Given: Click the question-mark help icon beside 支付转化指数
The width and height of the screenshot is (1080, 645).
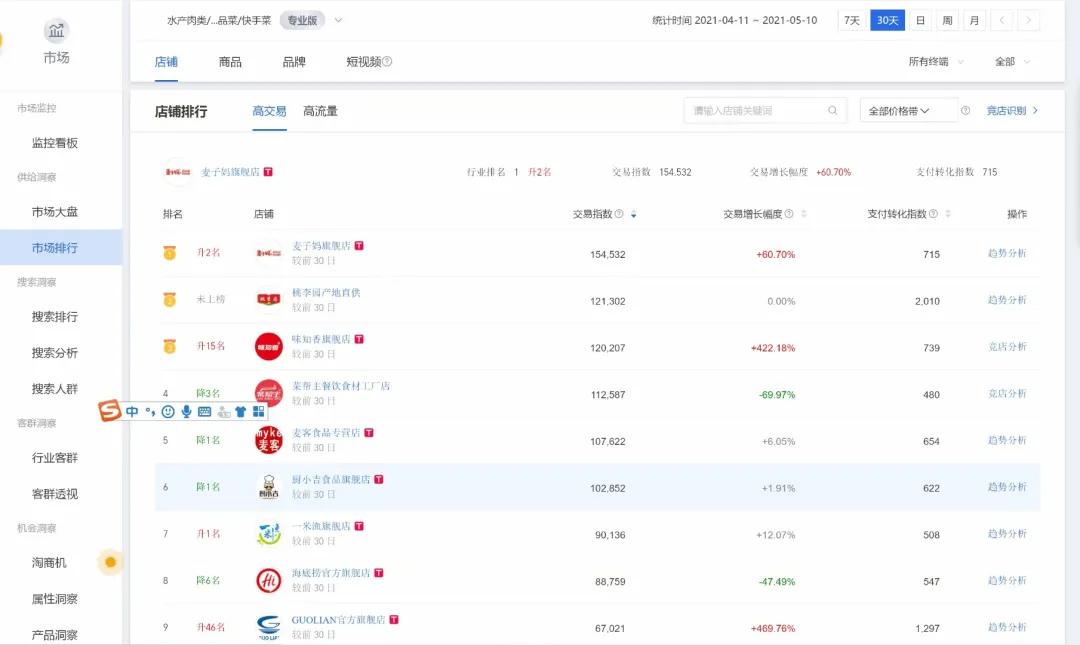Looking at the screenshot, I should 935,212.
